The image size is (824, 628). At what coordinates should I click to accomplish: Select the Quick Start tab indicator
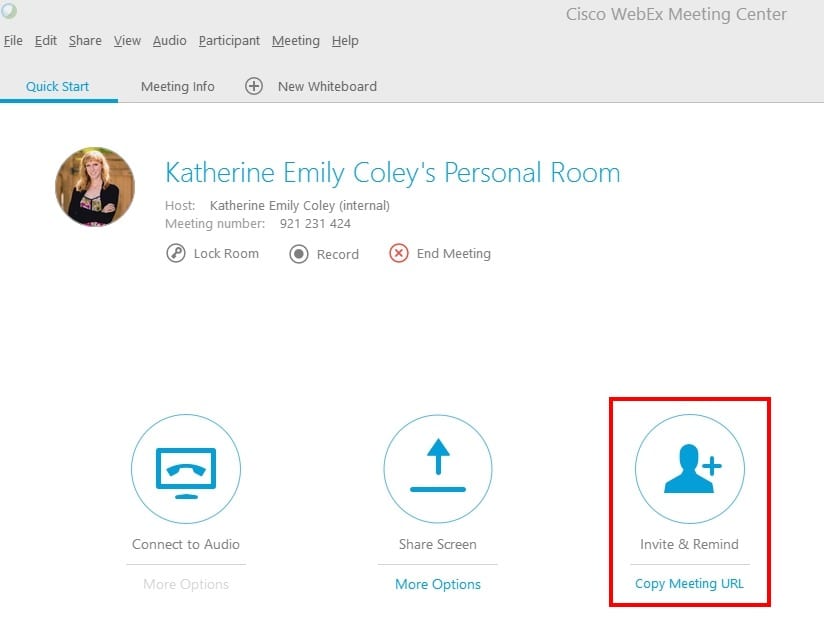pos(57,86)
